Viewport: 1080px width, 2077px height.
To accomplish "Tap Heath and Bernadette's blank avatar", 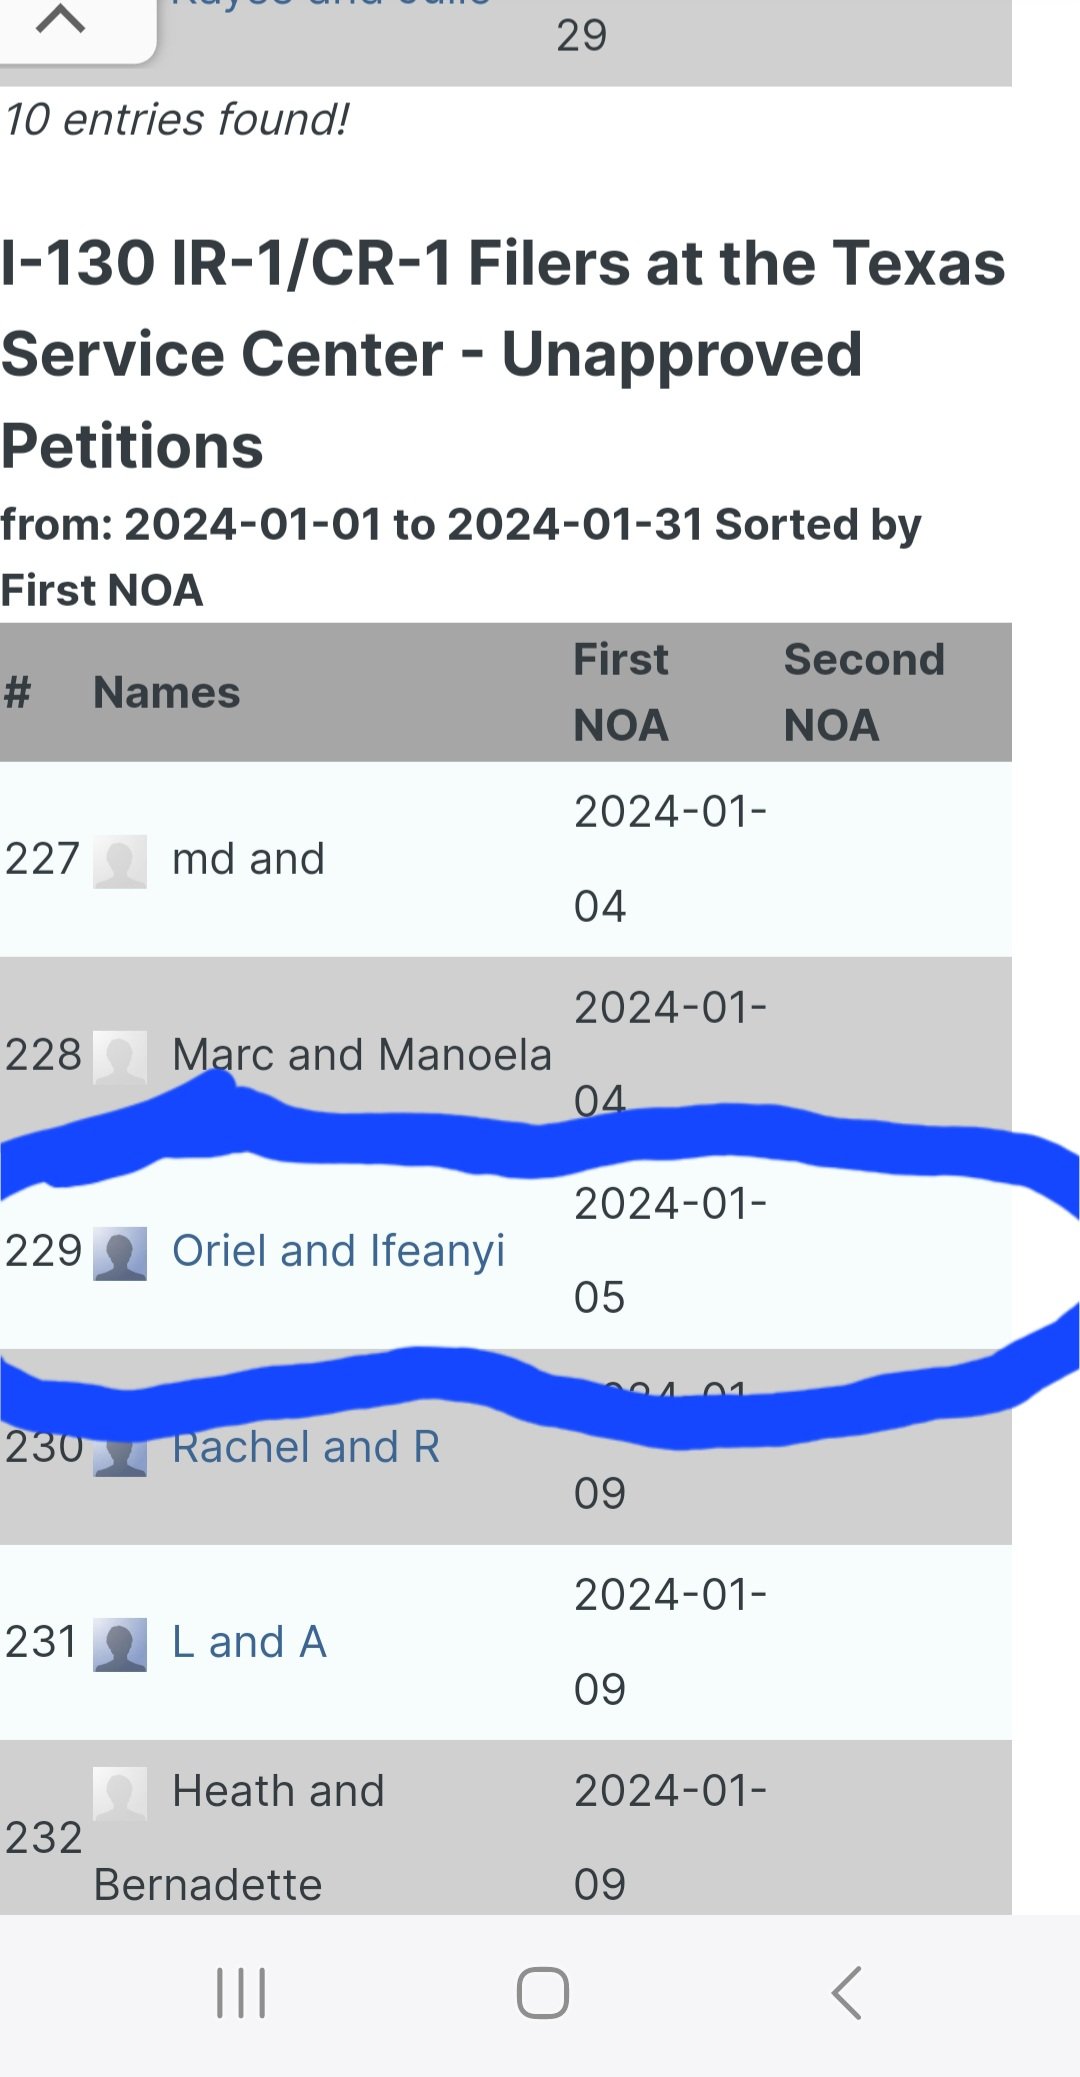I will click(x=120, y=1793).
